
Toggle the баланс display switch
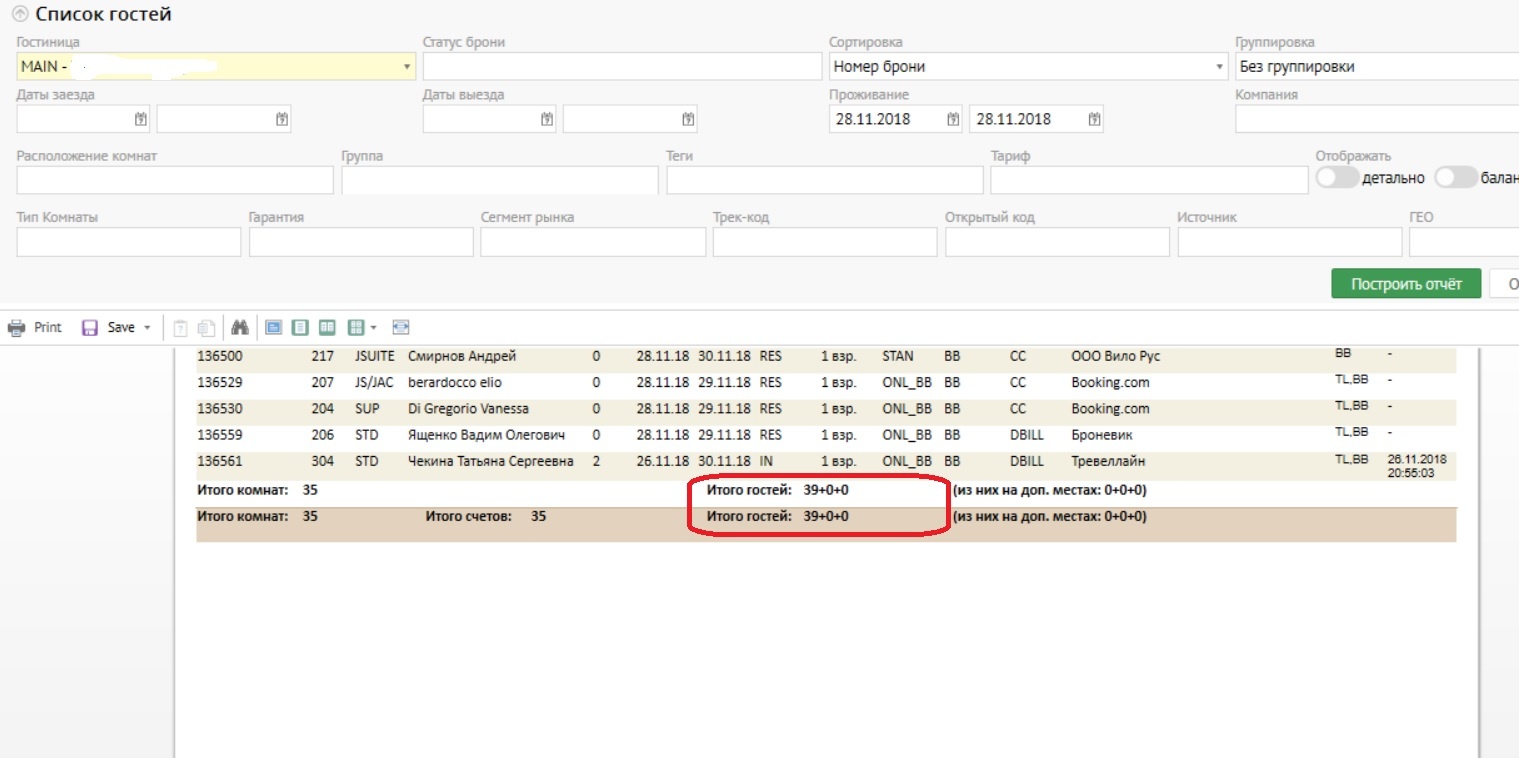coord(1456,177)
